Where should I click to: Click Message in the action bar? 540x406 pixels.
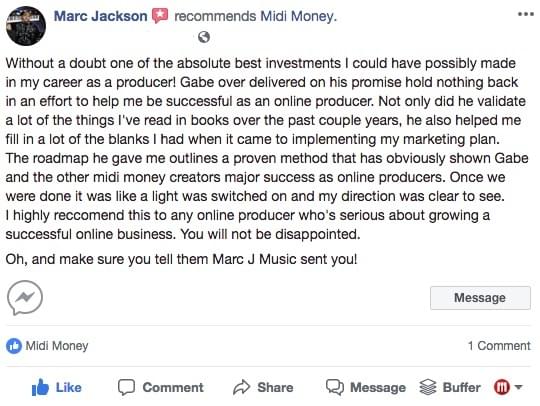pyautogui.click(x=366, y=387)
